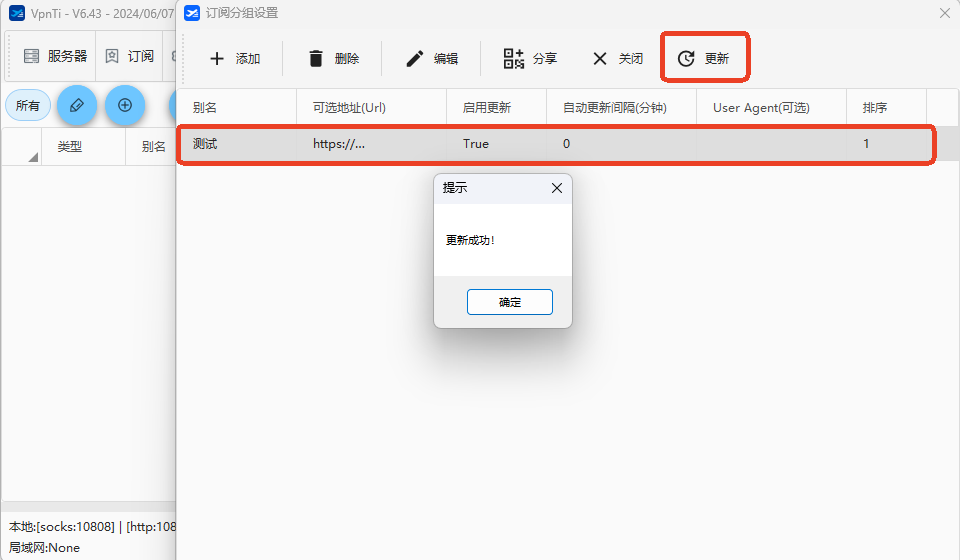Click the 更新成功! message text
Screen dimensions: 960x560
click(470, 240)
